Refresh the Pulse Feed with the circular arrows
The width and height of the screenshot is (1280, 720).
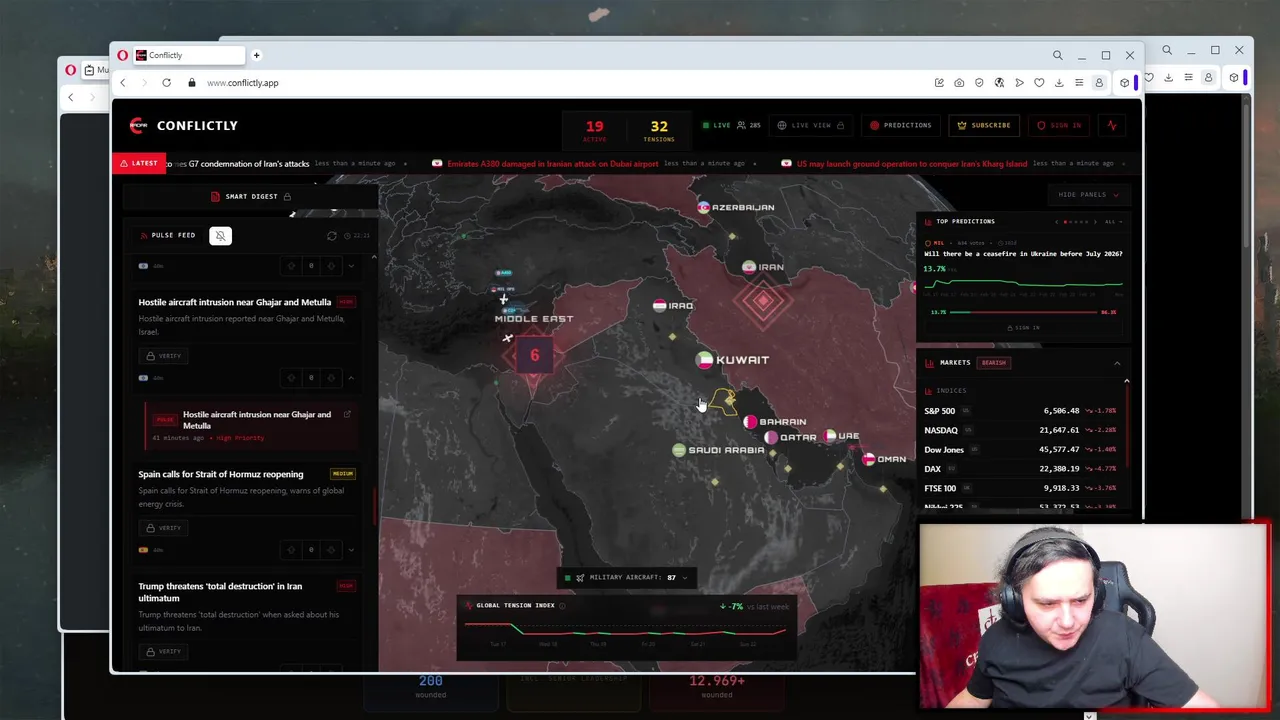(332, 236)
